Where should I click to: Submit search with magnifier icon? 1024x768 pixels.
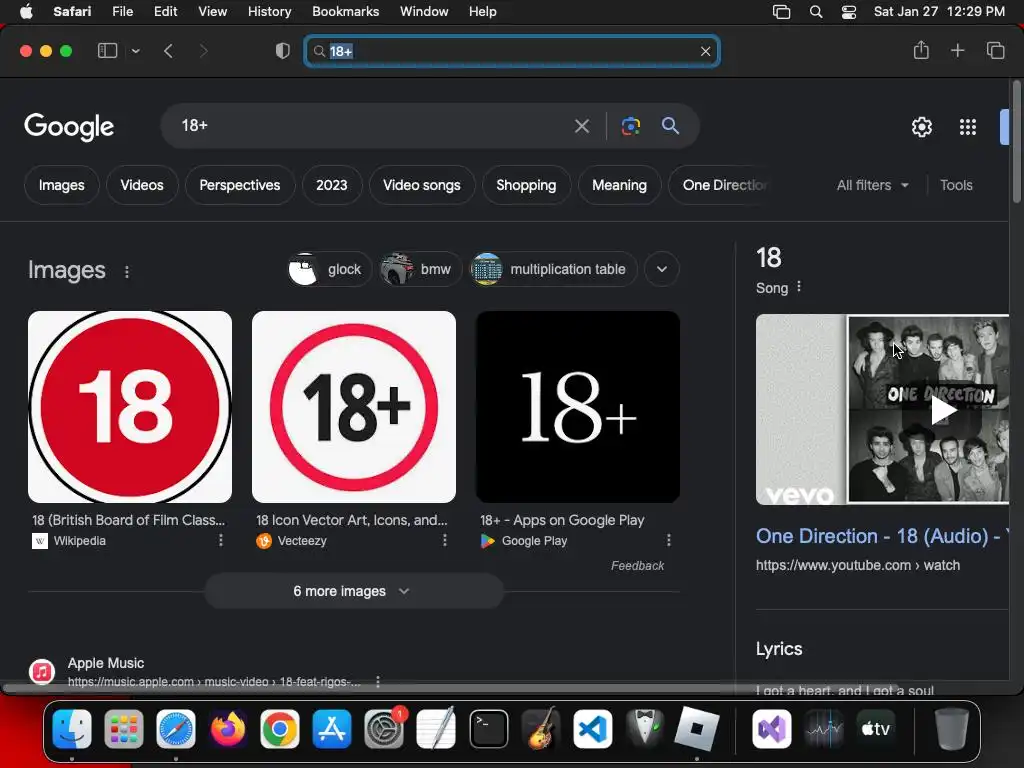(x=670, y=125)
